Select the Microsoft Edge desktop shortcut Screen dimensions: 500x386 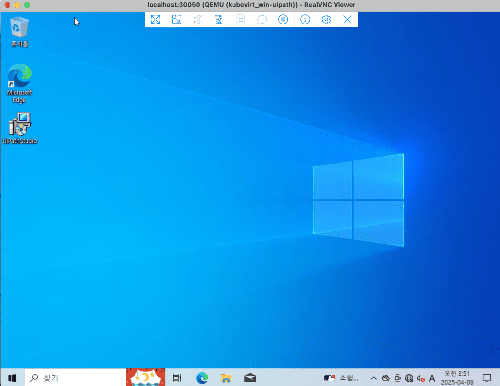pos(19,83)
